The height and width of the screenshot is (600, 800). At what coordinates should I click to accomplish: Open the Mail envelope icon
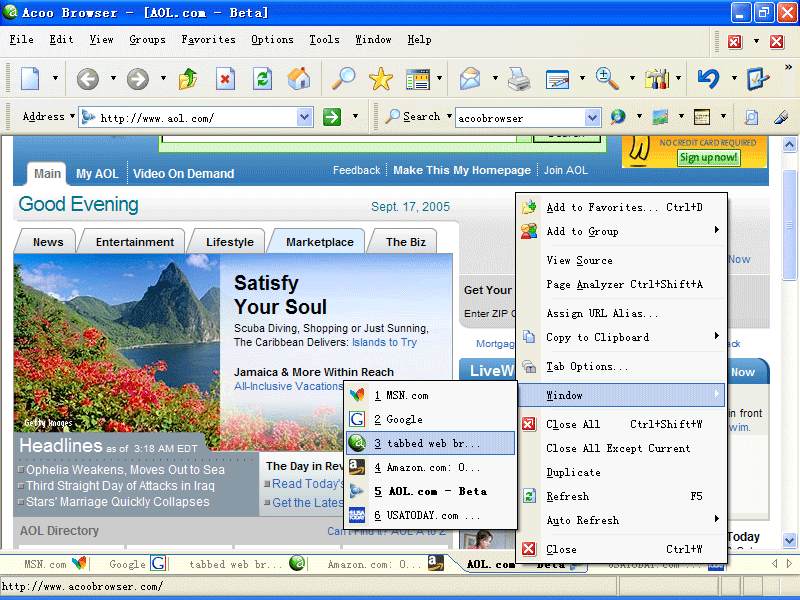[470, 79]
